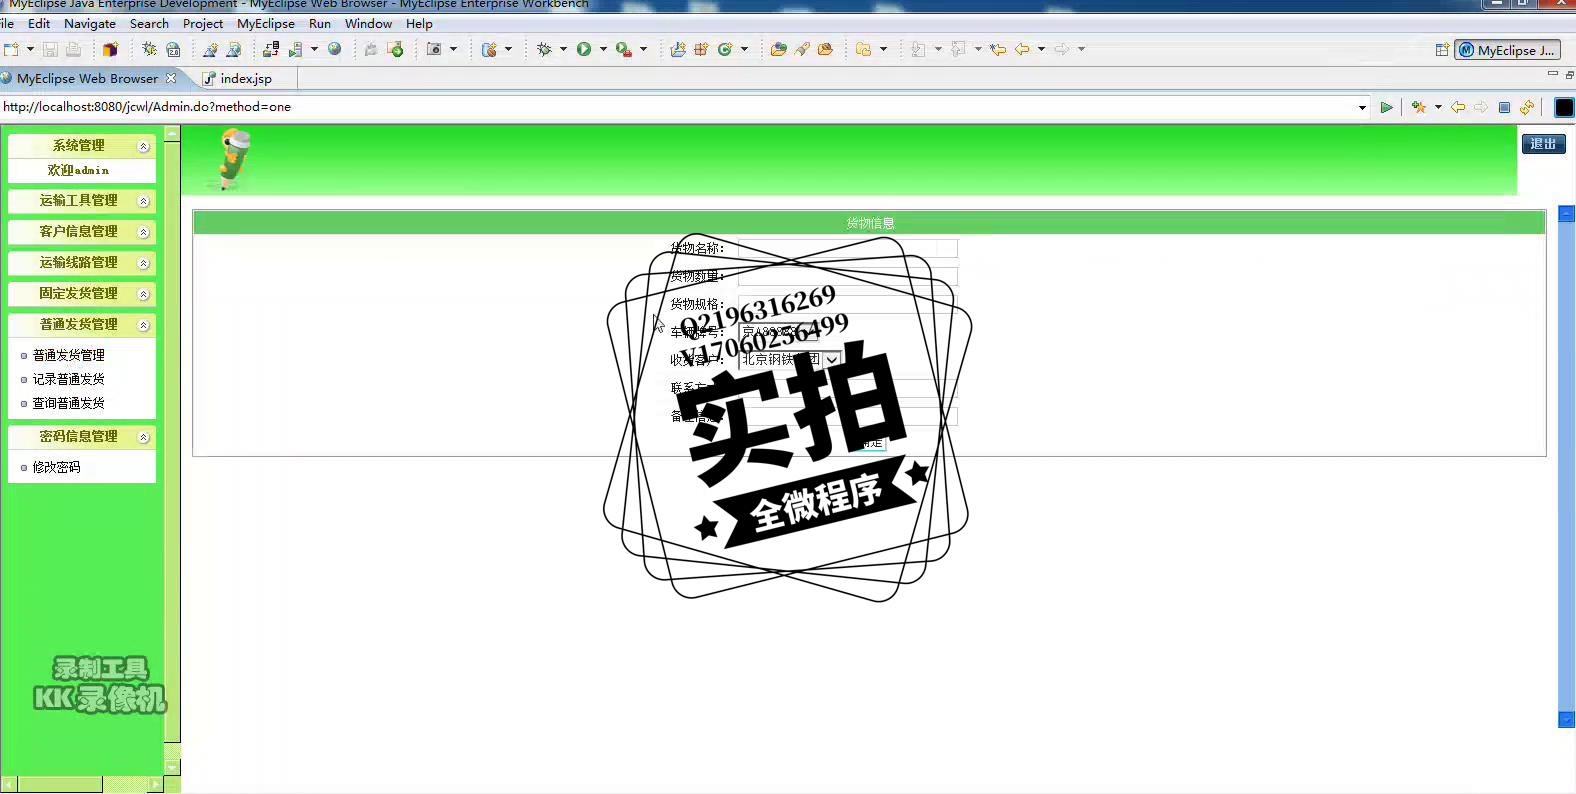Open the Window menu
This screenshot has width=1576, height=794.
click(x=368, y=23)
